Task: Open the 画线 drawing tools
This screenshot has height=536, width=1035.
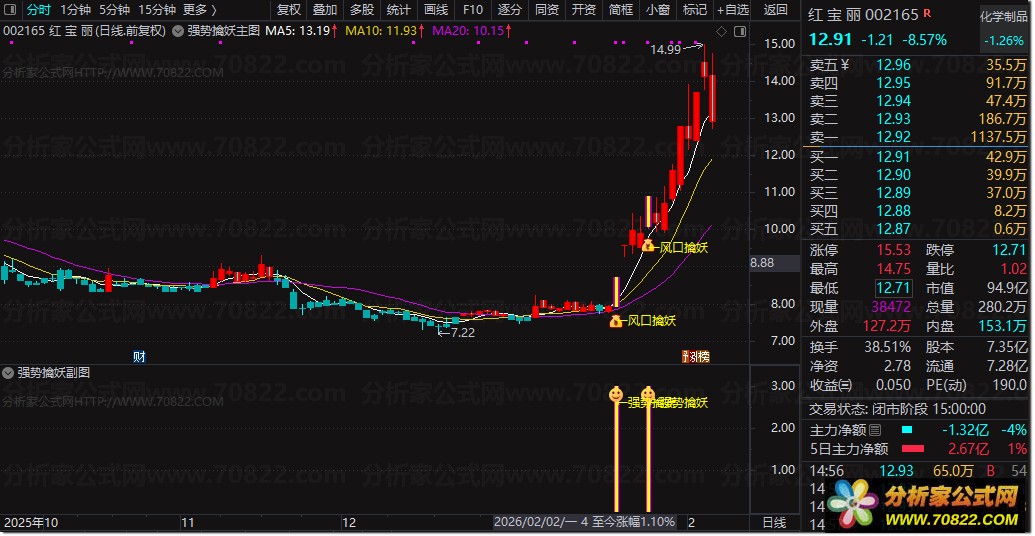Action: [x=436, y=10]
